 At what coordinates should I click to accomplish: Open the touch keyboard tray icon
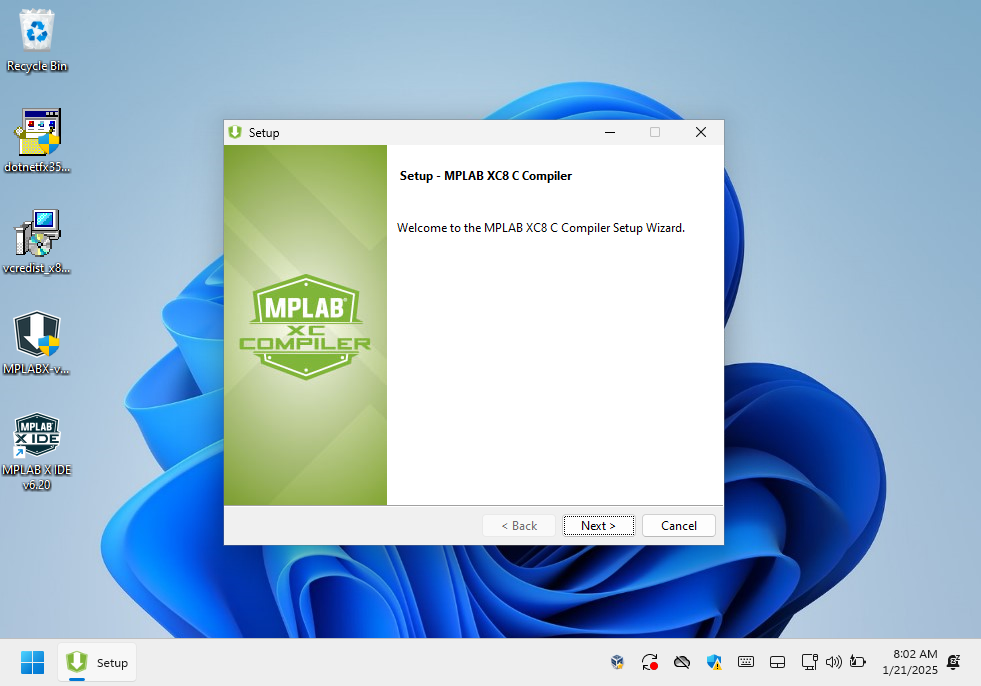click(746, 662)
